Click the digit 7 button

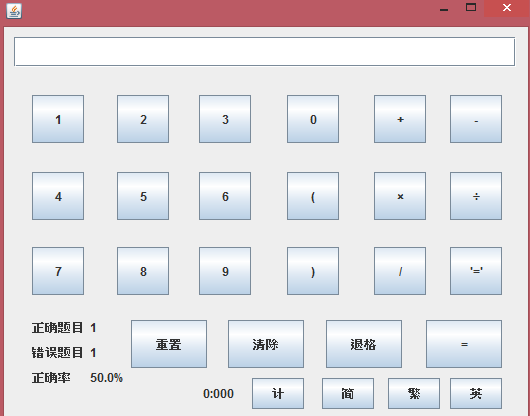(x=58, y=271)
